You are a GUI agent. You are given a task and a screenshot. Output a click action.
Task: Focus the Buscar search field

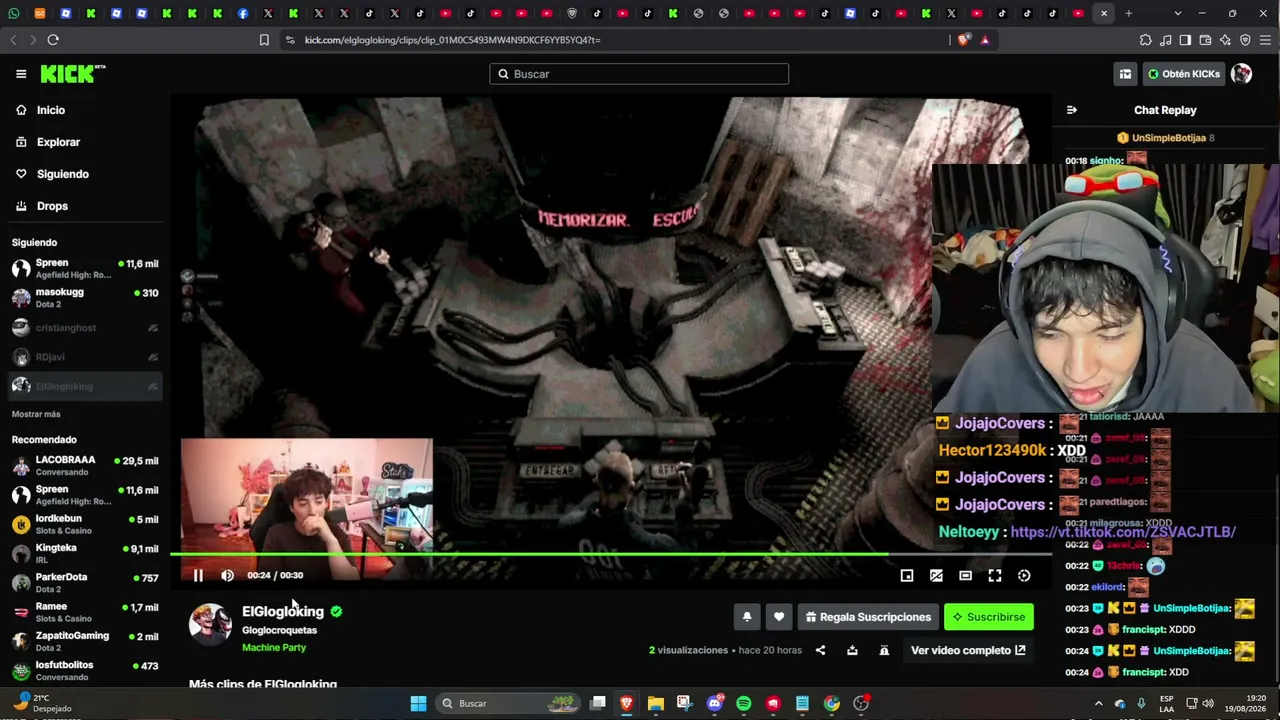point(639,74)
